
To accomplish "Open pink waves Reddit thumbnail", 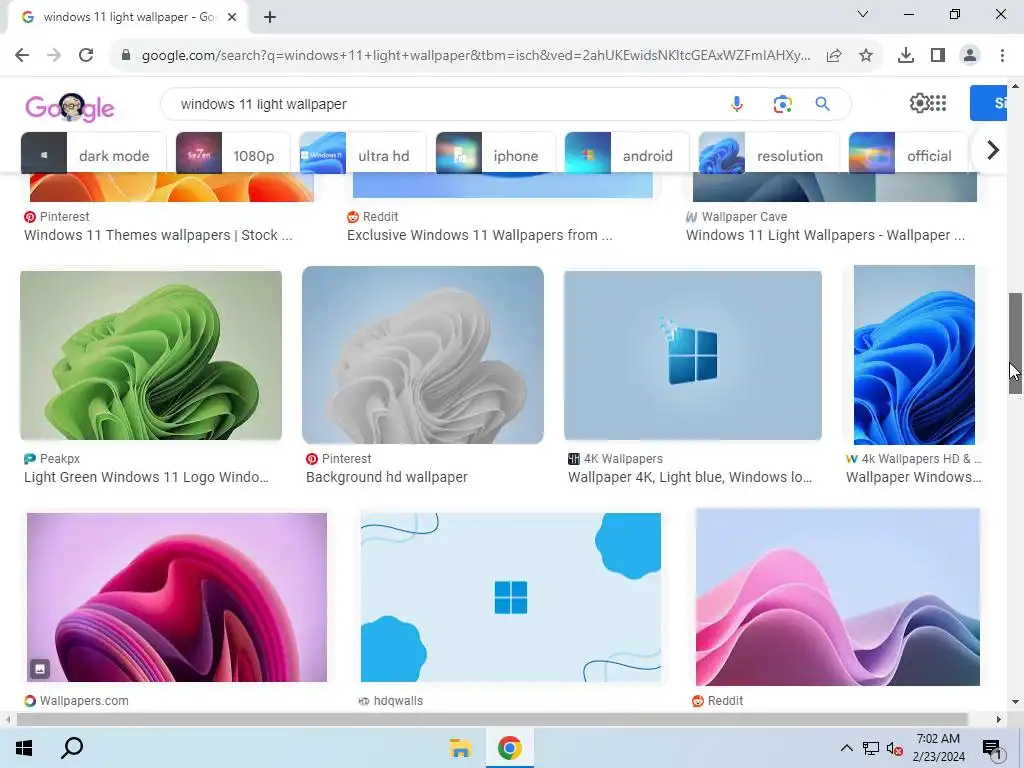I will (838, 598).
